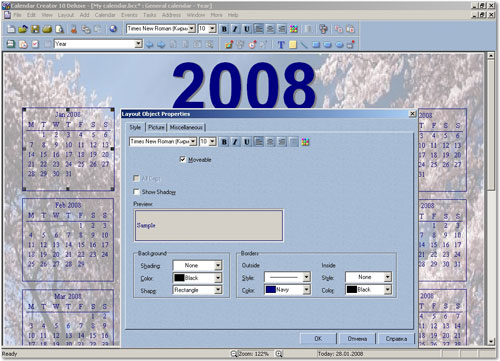The image size is (500, 361).
Task: Click zoom in magnifier in status bar
Action: click(279, 354)
